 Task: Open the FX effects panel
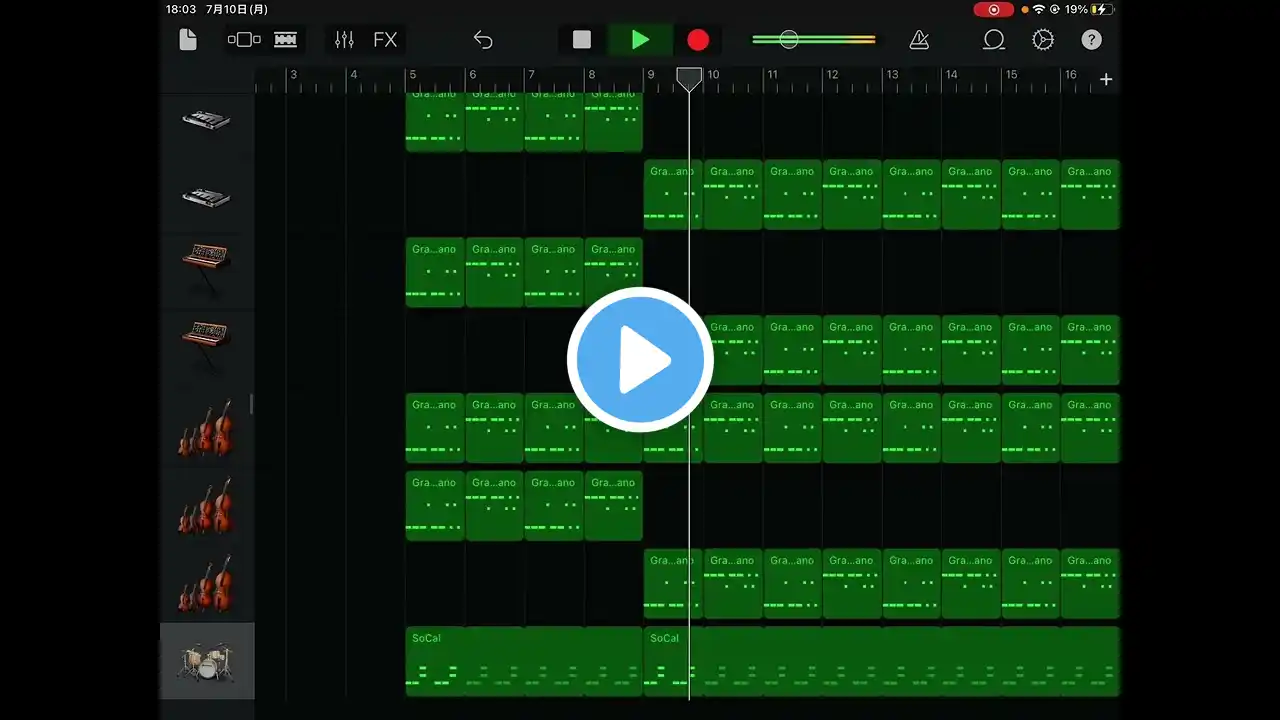coord(385,40)
